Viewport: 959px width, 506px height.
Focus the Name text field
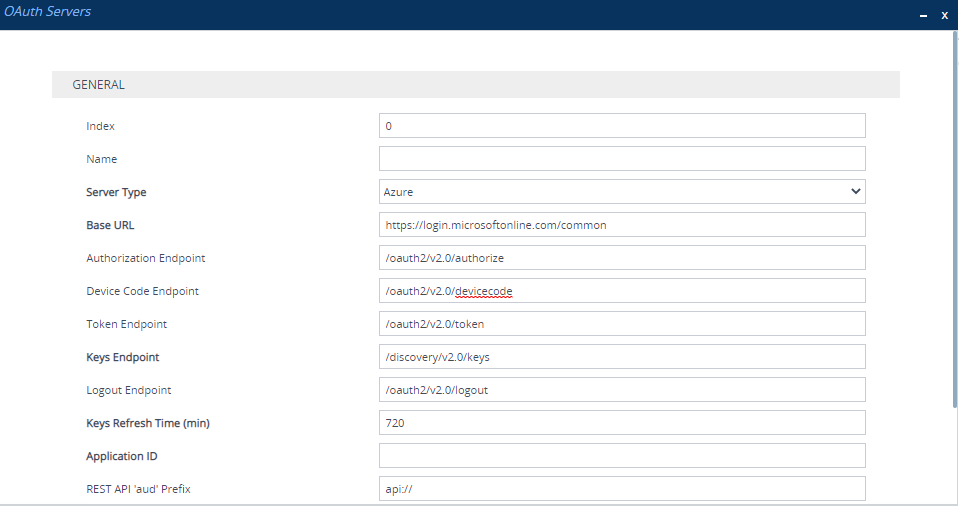[621, 159]
